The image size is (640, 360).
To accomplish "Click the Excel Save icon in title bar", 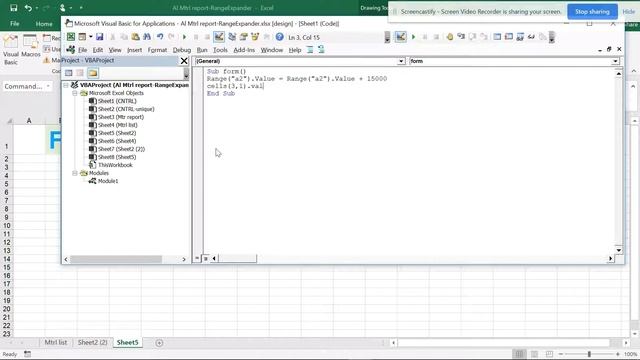I will (13, 8).
